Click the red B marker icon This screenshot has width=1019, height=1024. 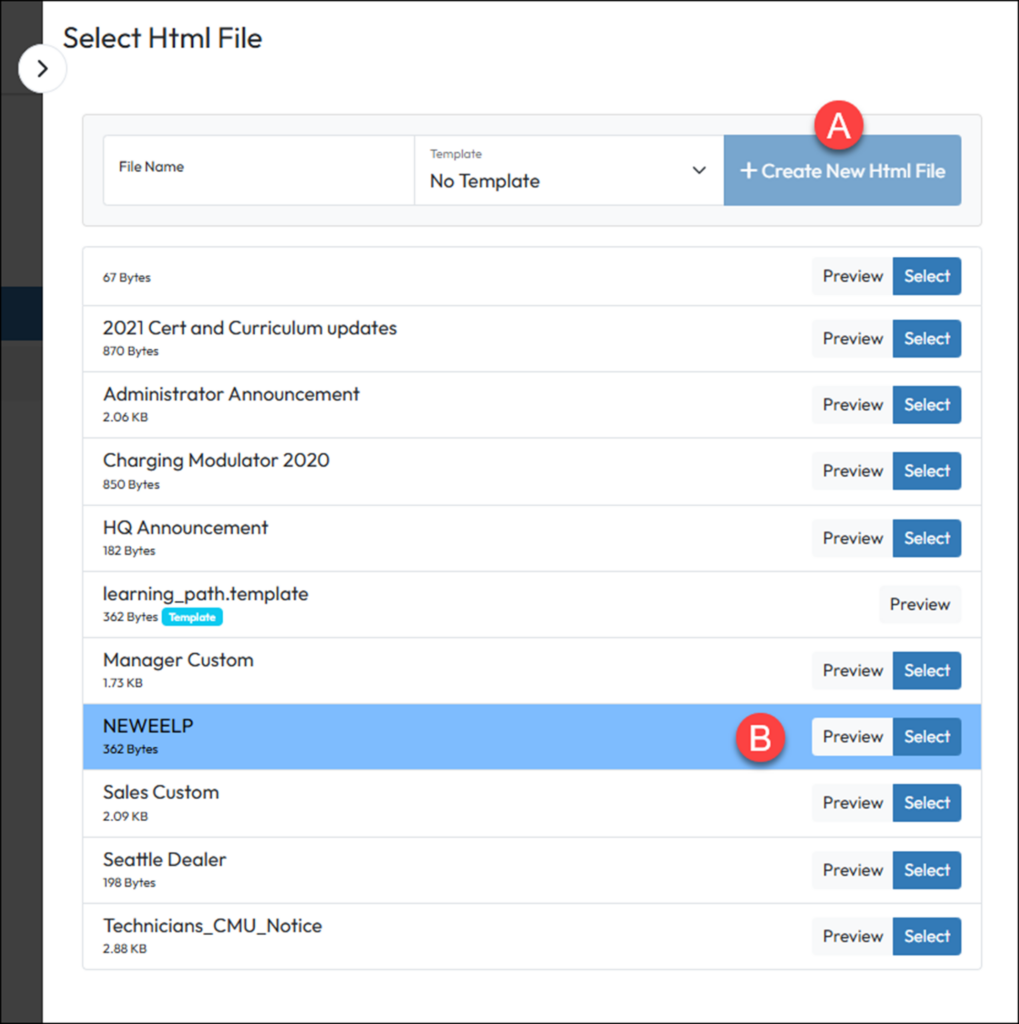[760, 738]
